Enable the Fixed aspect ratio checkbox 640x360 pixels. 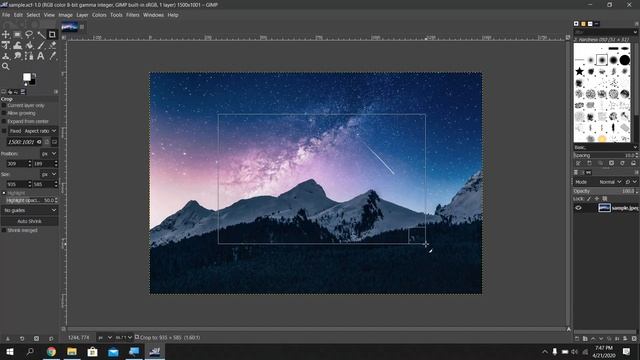4,131
